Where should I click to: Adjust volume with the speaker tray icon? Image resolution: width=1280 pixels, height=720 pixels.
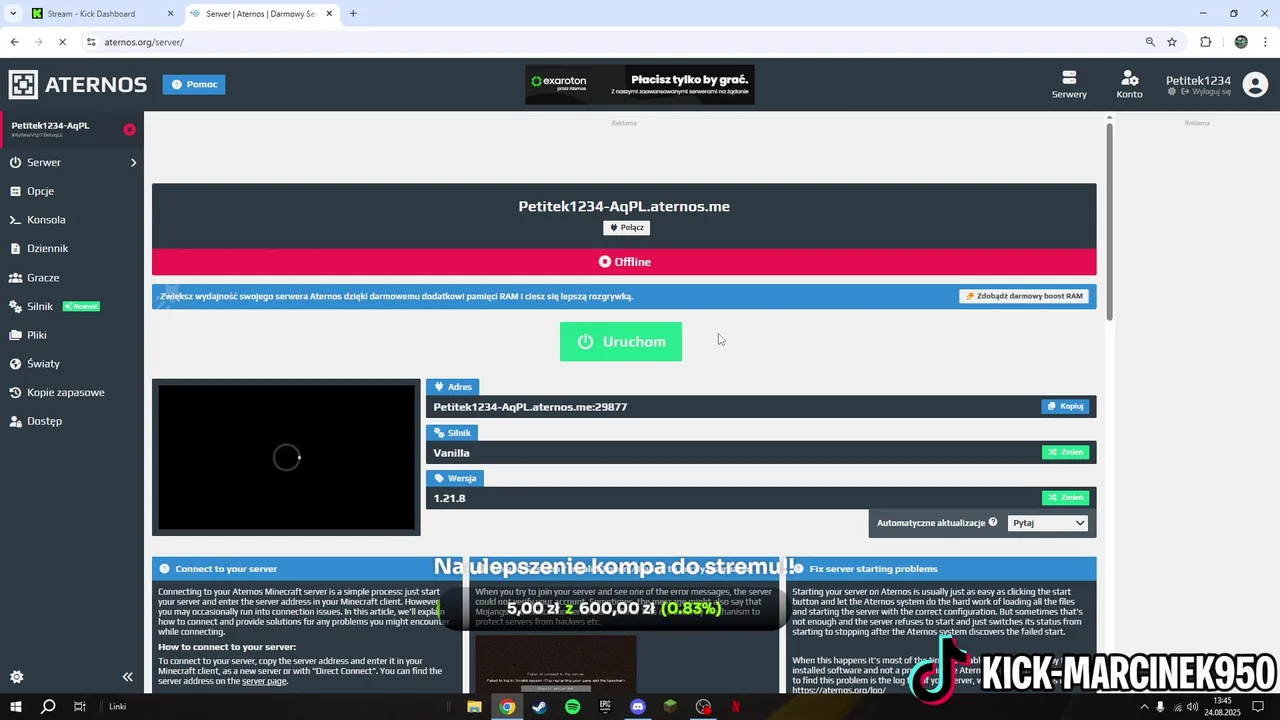pos(1192,706)
